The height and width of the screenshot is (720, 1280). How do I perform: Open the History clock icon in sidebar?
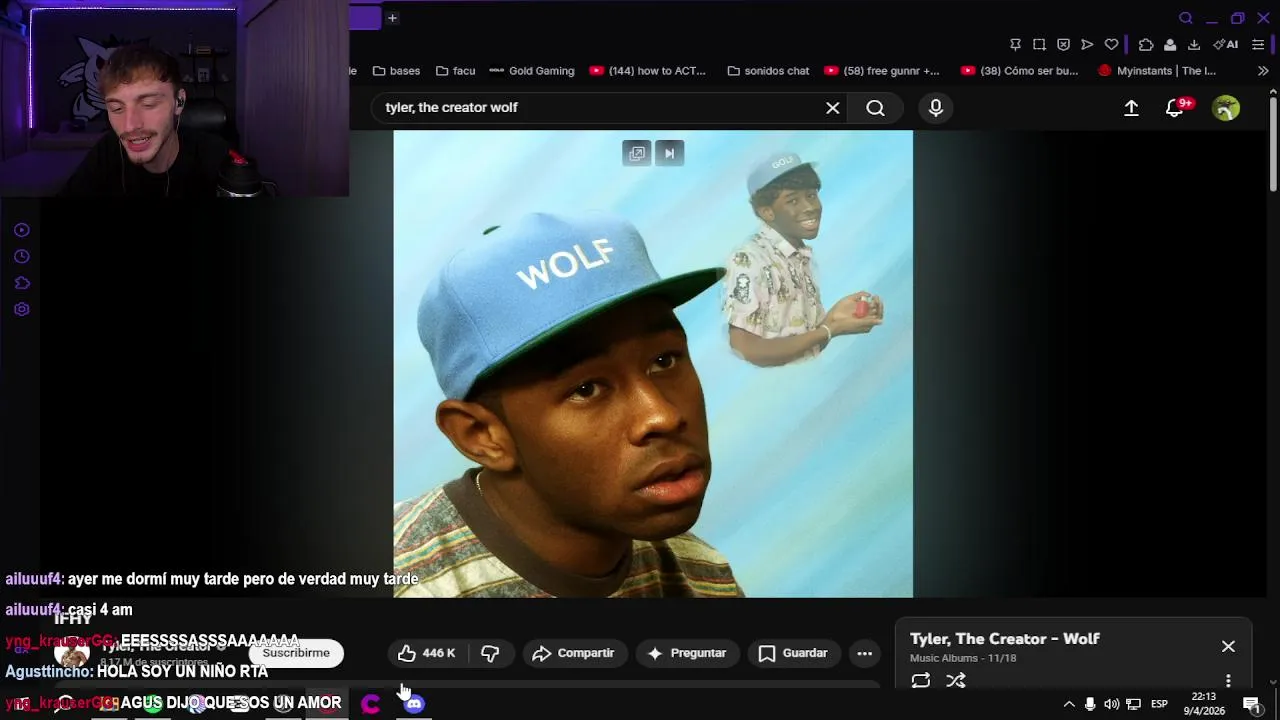(x=22, y=257)
